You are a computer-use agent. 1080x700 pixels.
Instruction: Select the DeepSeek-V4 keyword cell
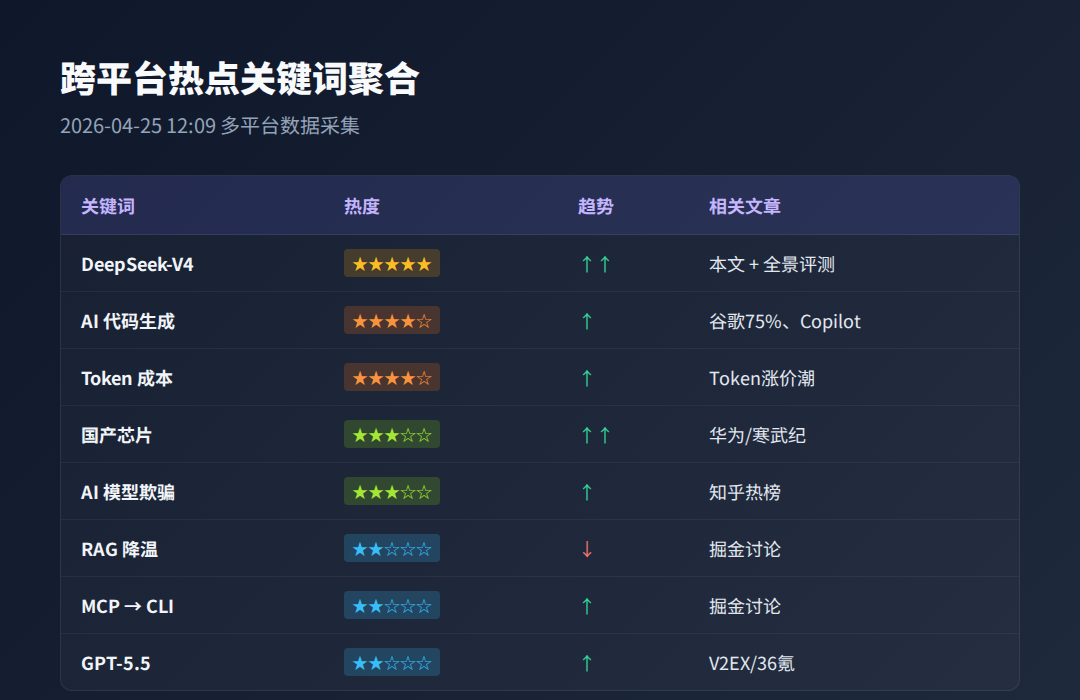pos(137,265)
